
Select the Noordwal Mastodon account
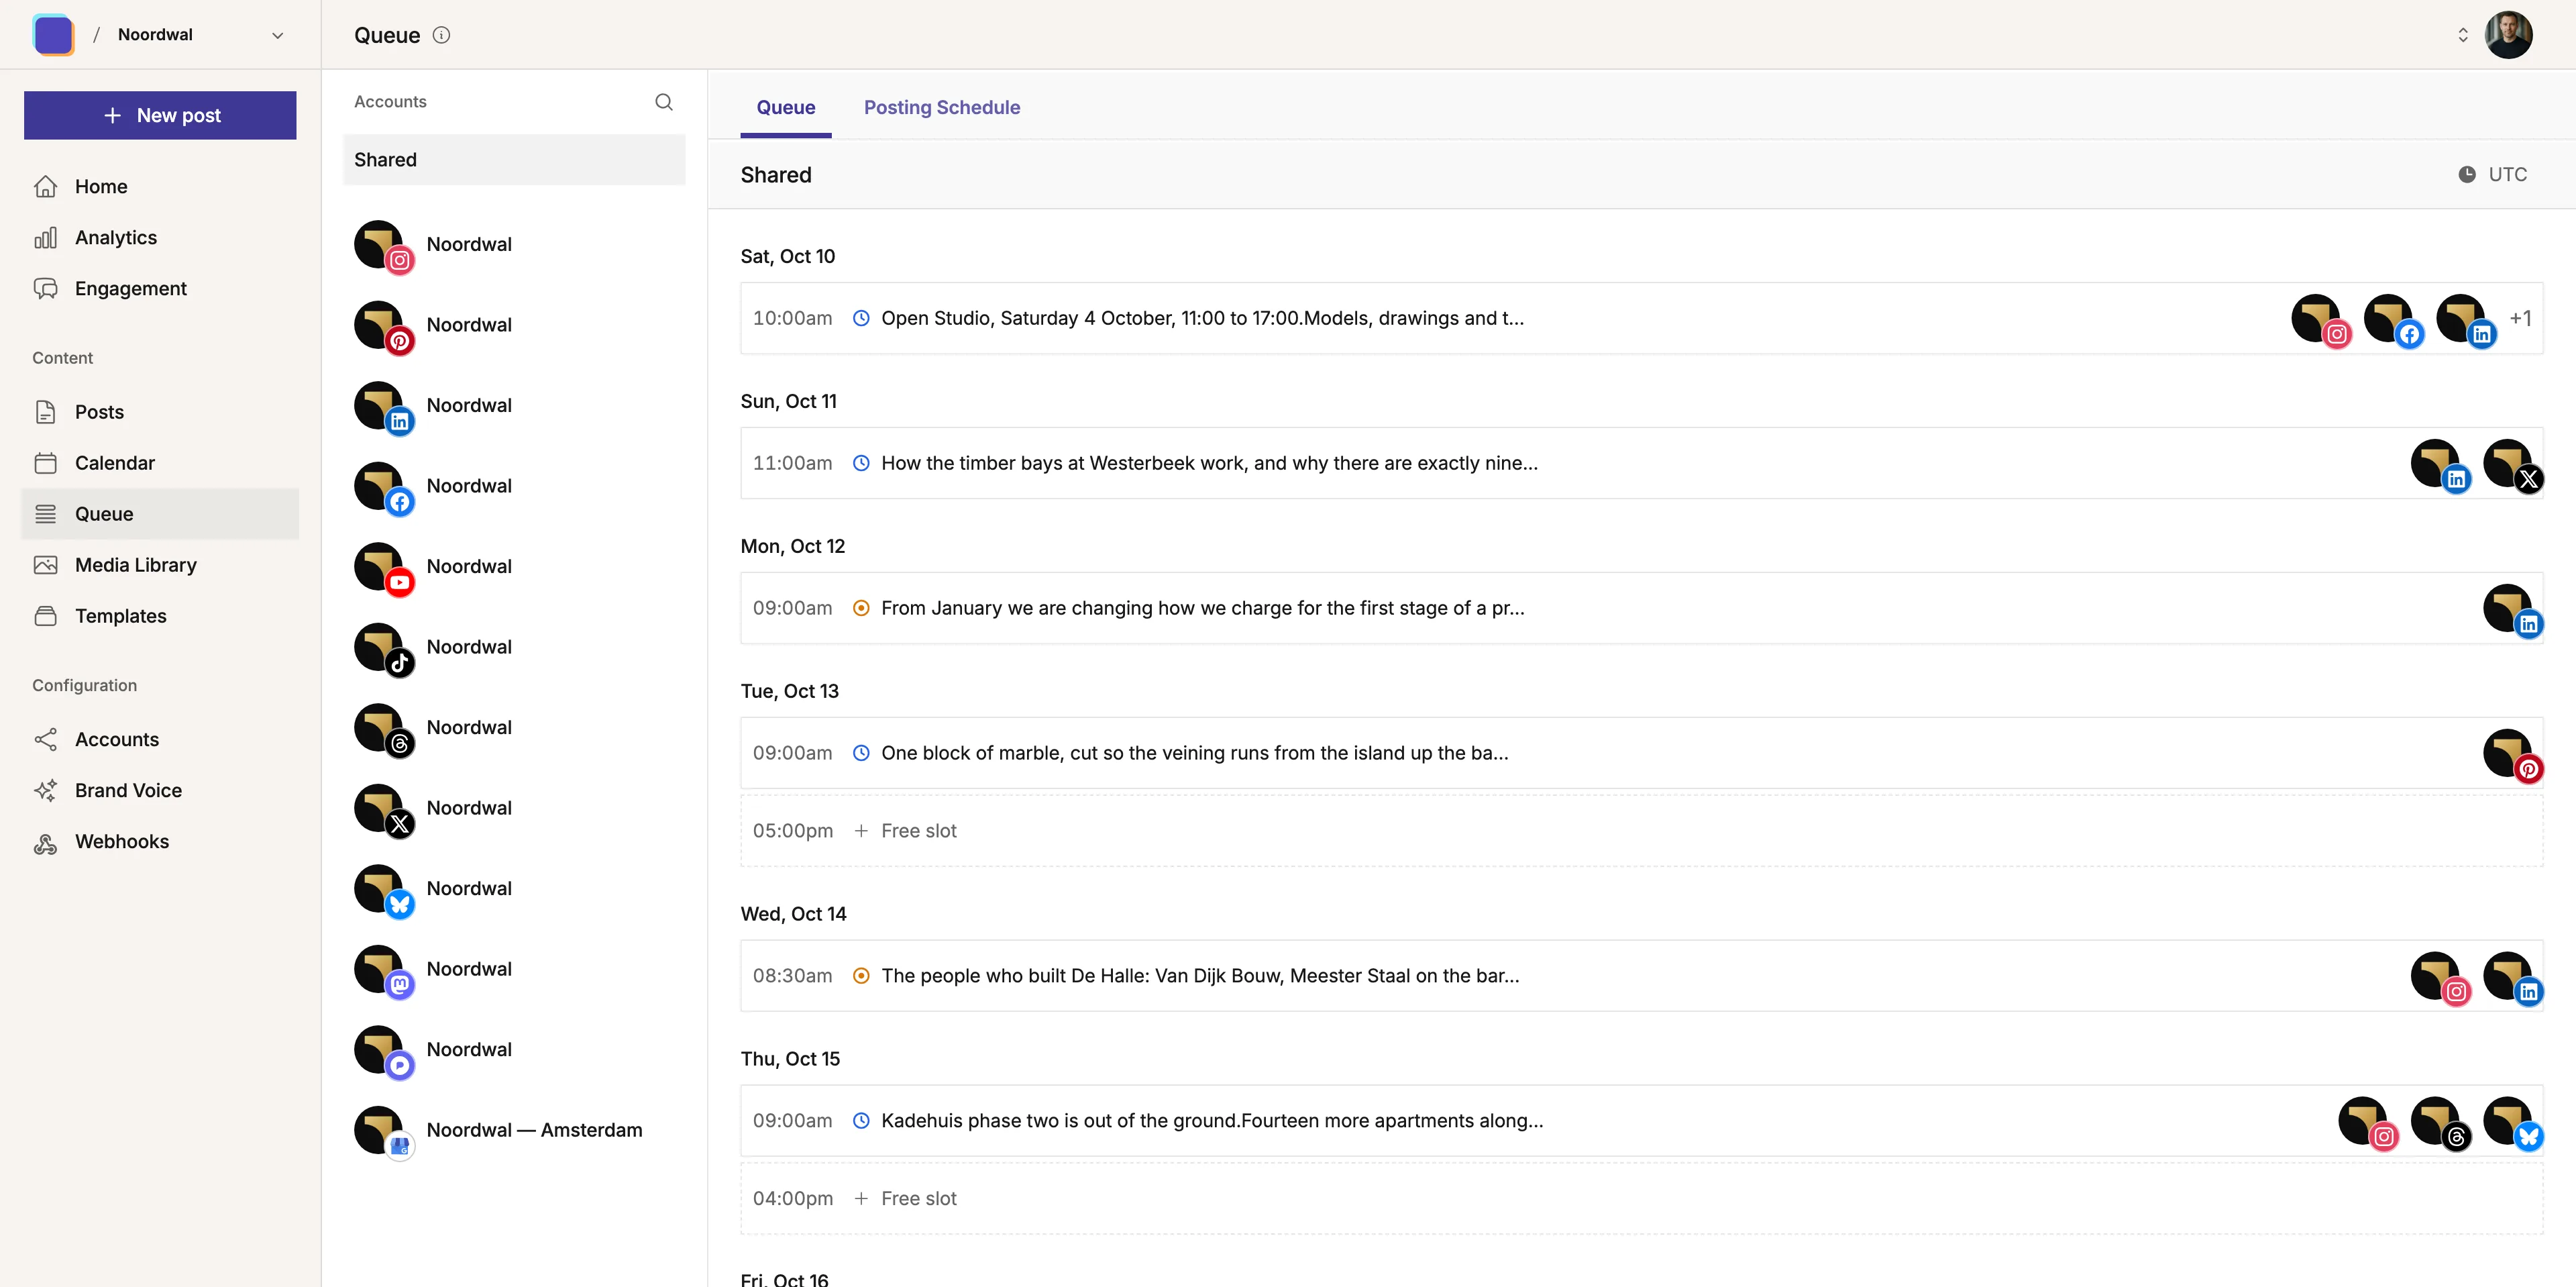tap(514, 969)
